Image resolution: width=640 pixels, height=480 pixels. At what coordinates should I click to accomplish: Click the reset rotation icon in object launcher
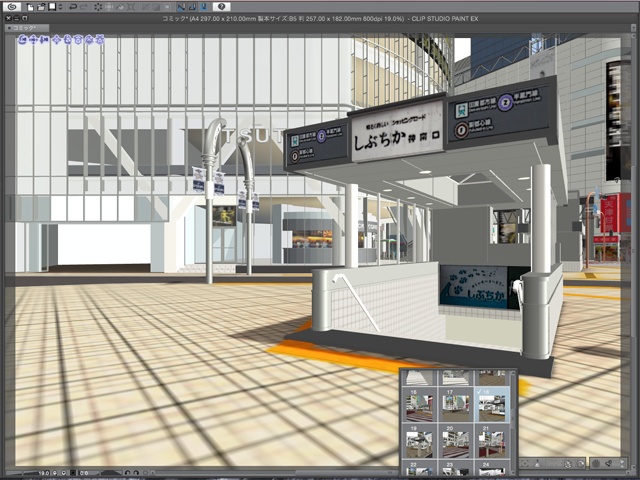point(567,464)
